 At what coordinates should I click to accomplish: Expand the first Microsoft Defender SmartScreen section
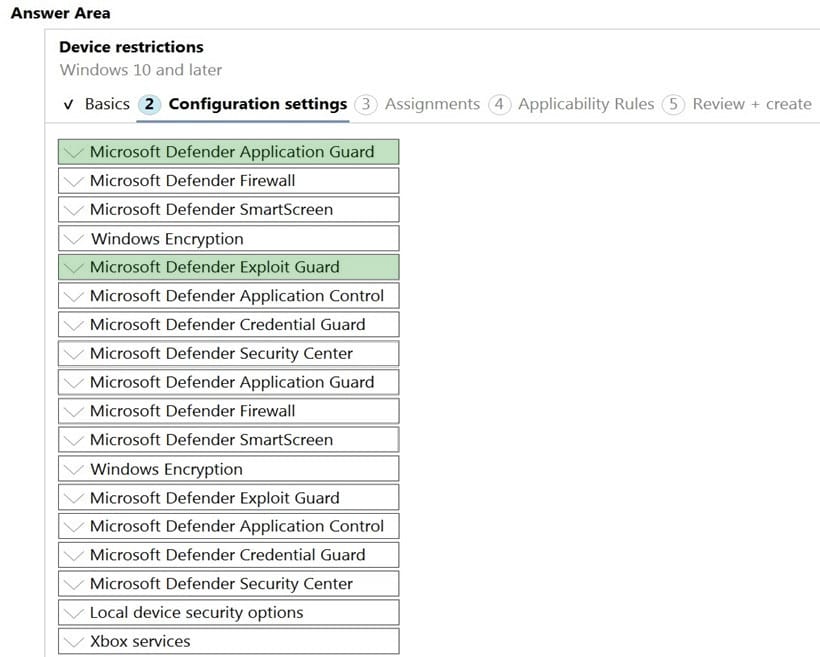229,209
